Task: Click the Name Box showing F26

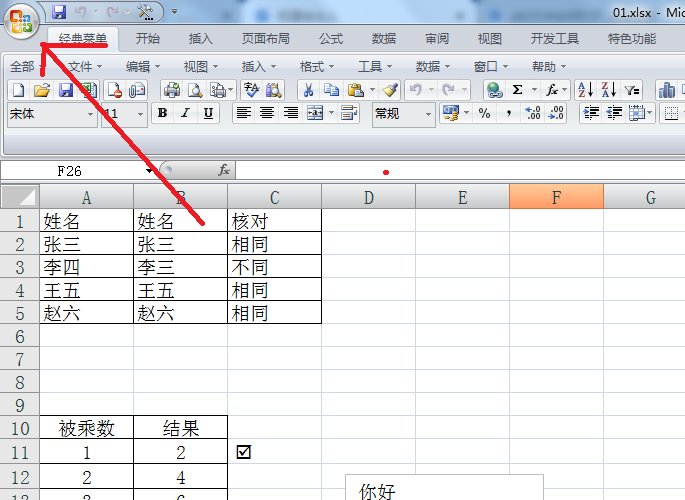Action: 72,170
